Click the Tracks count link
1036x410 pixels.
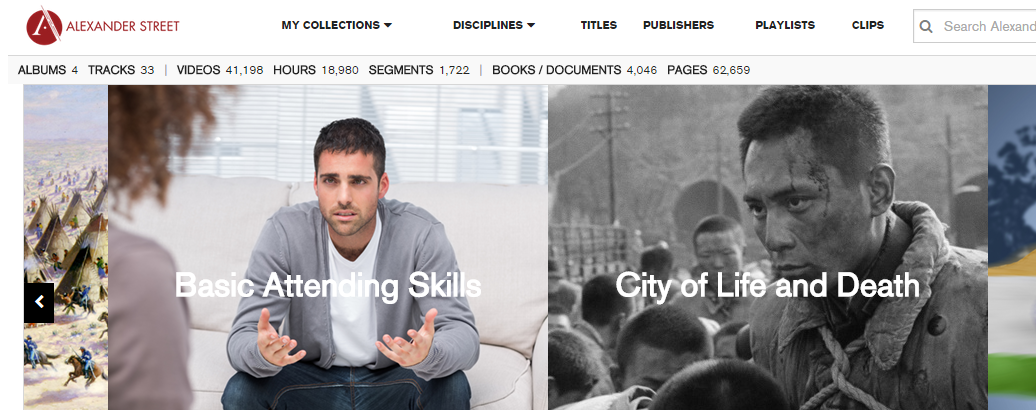[121, 70]
